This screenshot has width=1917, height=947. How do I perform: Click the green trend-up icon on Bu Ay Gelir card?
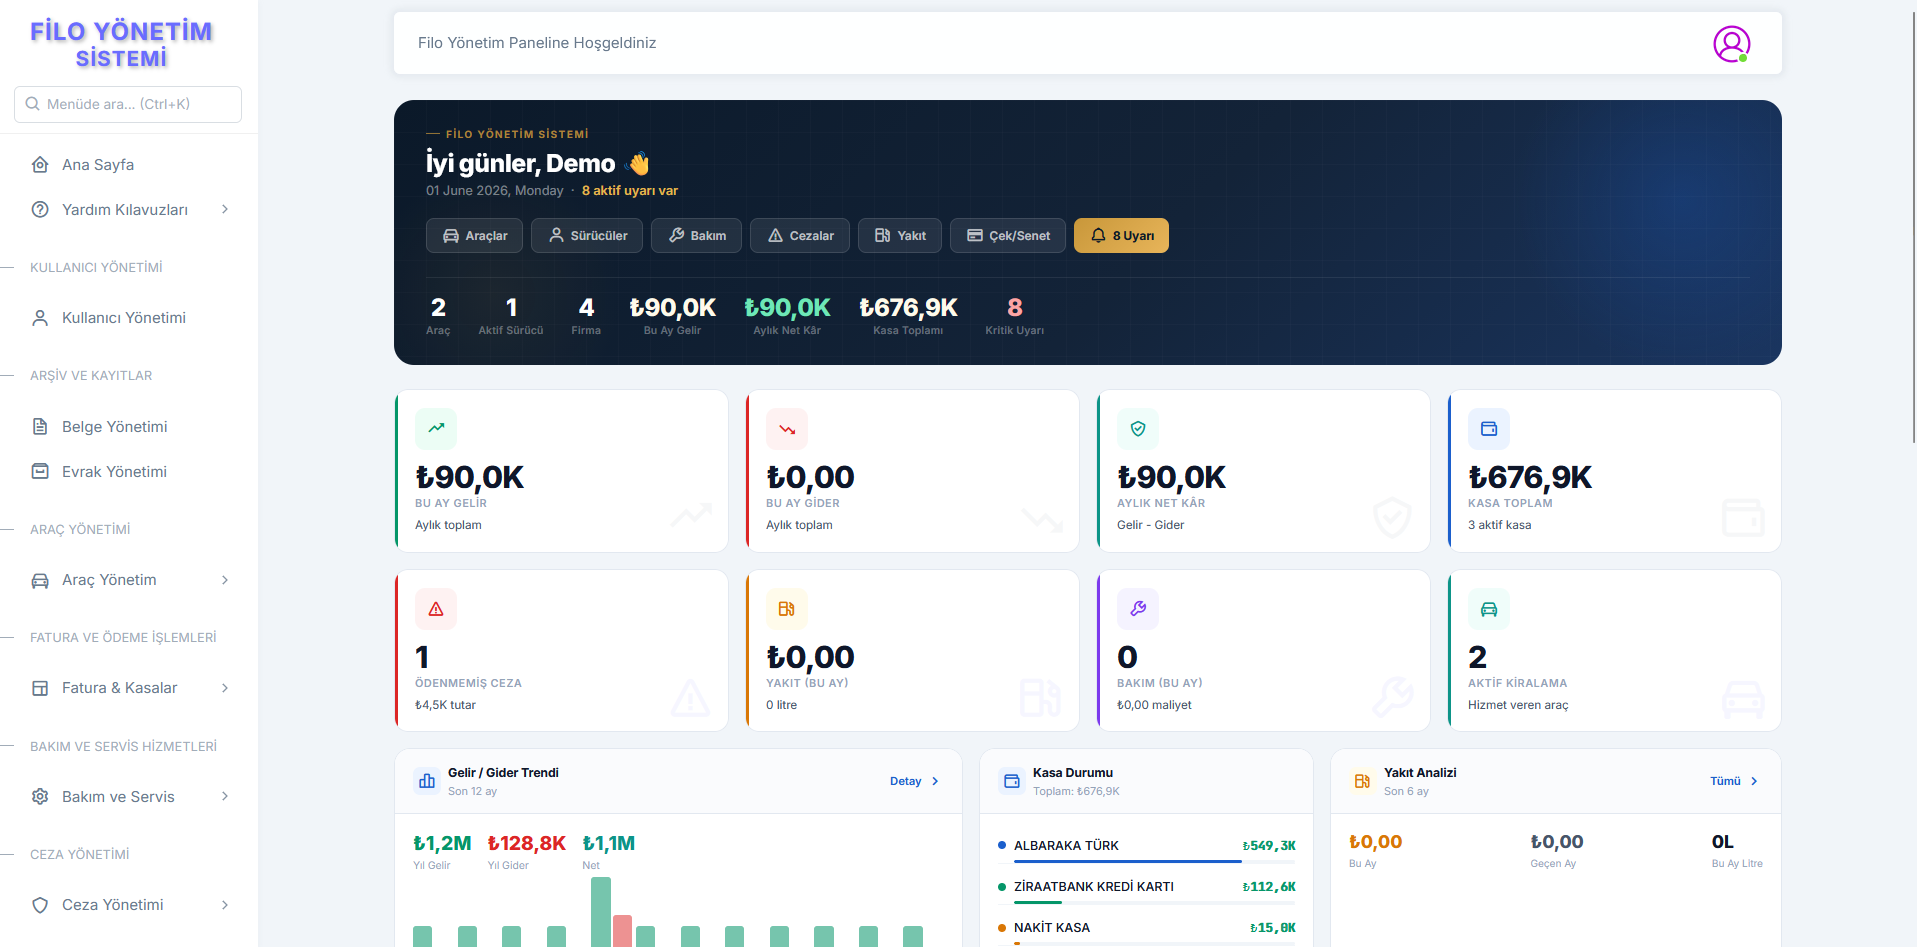[436, 428]
